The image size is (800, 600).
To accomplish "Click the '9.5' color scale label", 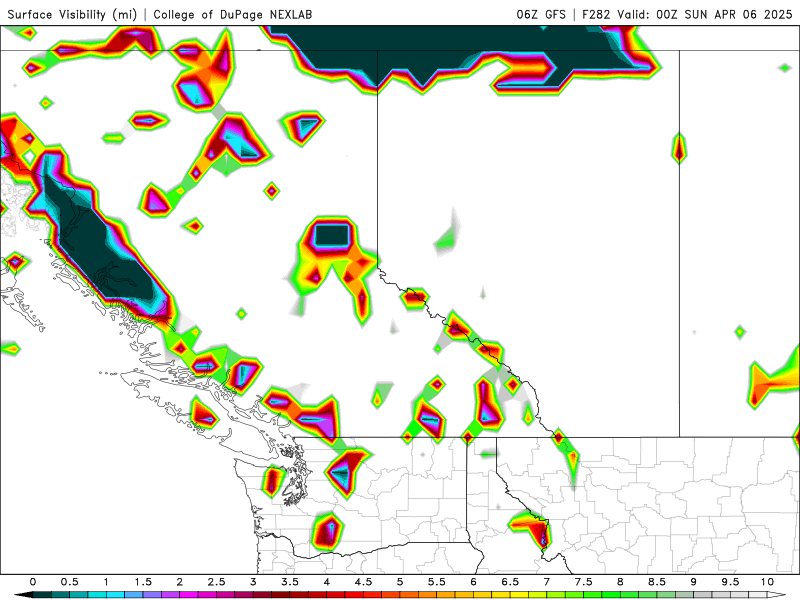I will [x=731, y=582].
